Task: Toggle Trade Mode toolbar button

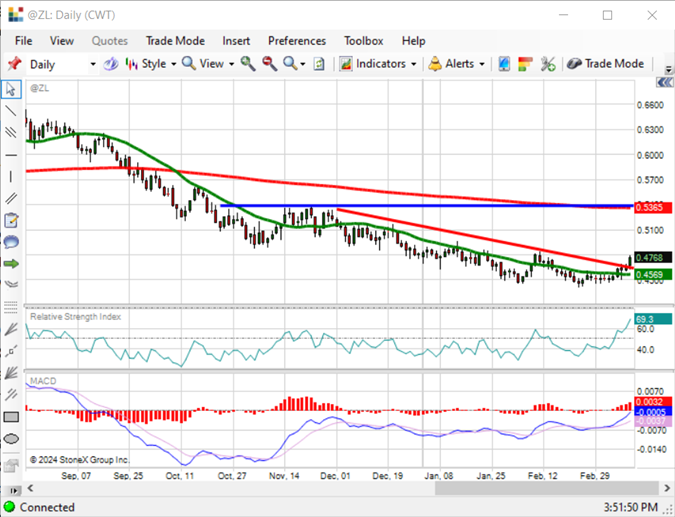Action: pyautogui.click(x=605, y=64)
